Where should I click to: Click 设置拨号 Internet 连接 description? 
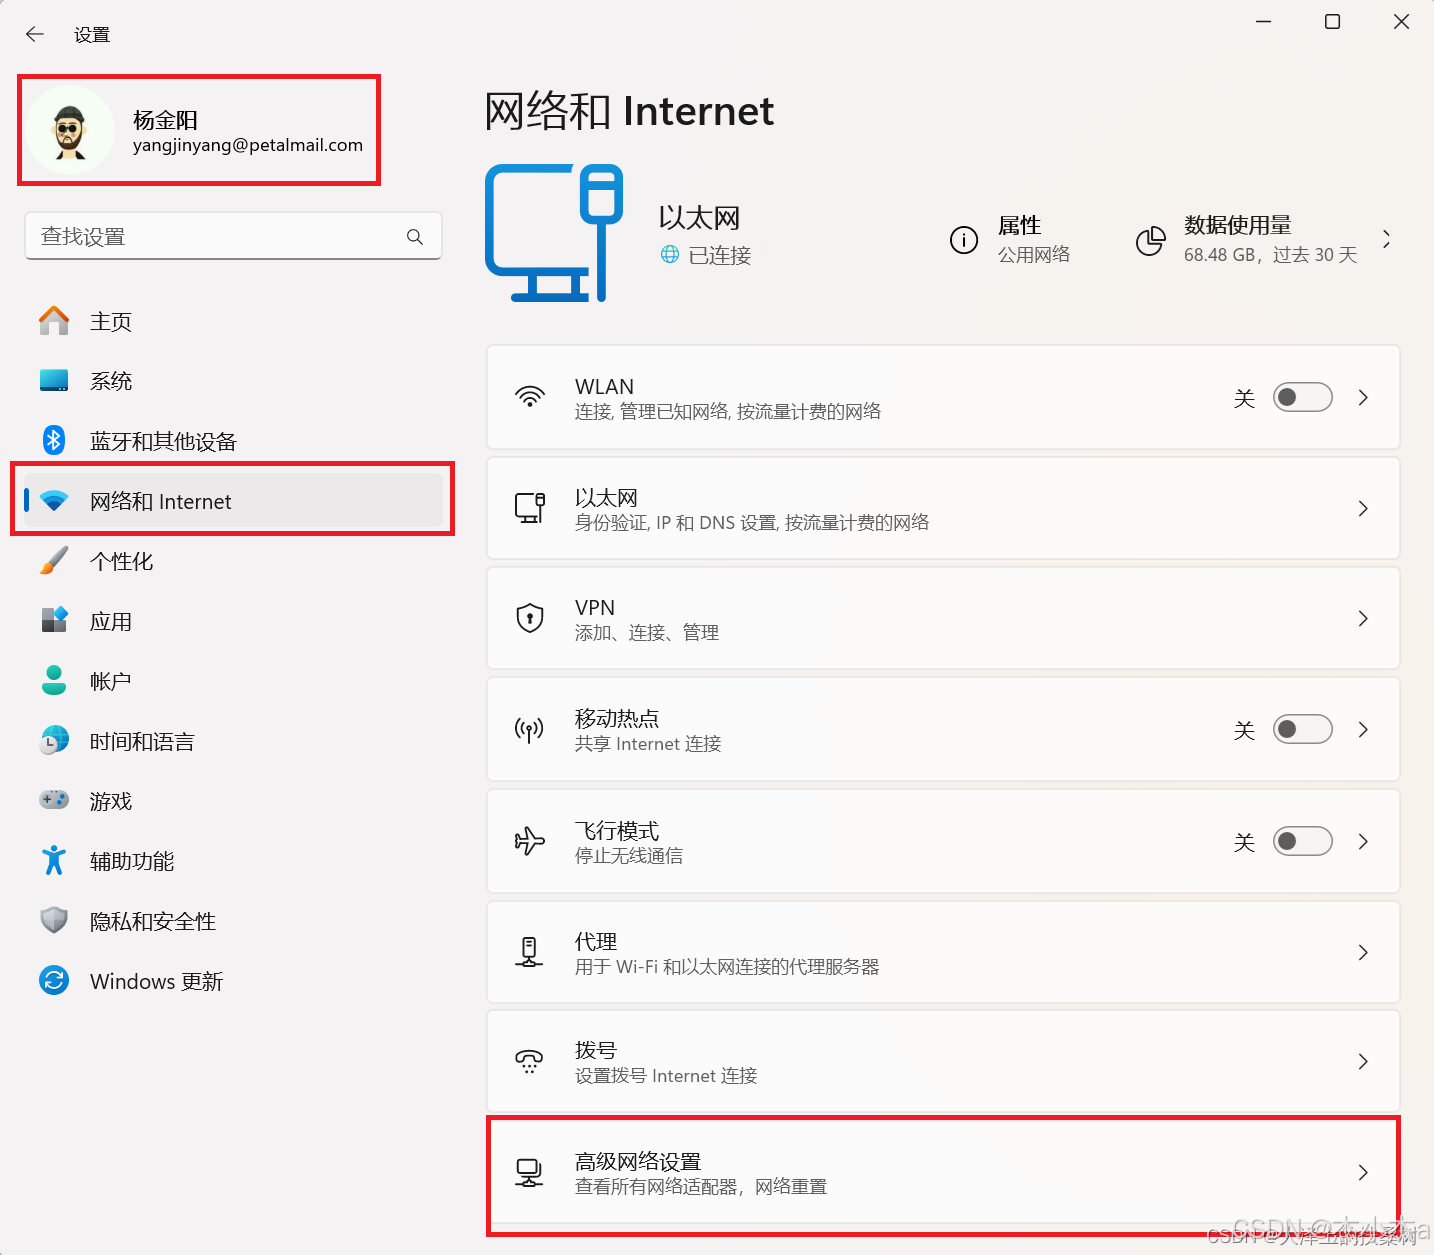pyautogui.click(x=666, y=1075)
